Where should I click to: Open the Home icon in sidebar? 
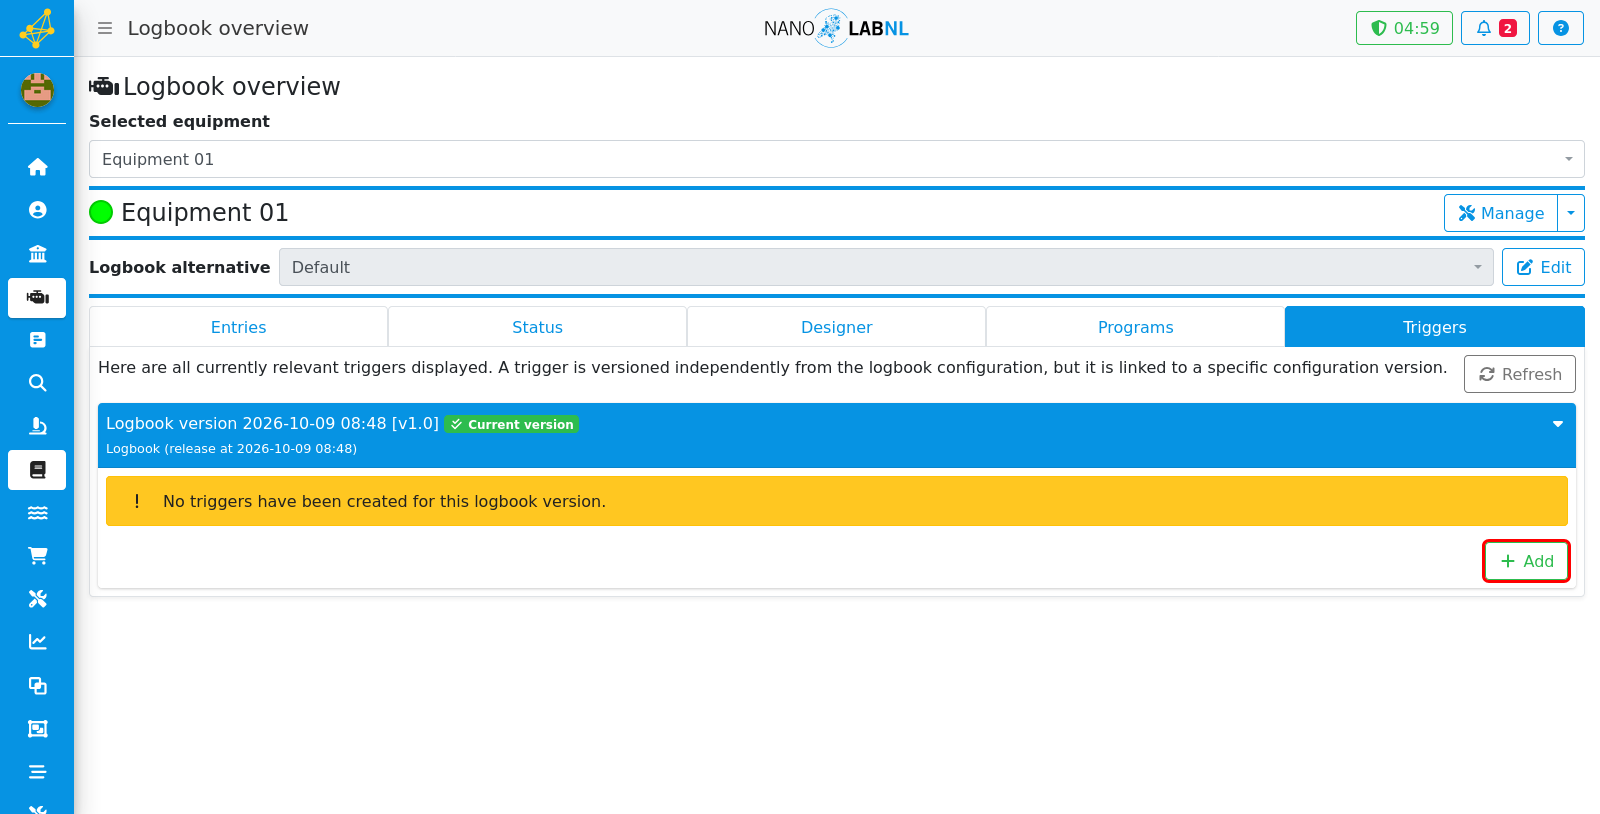pyautogui.click(x=37, y=167)
